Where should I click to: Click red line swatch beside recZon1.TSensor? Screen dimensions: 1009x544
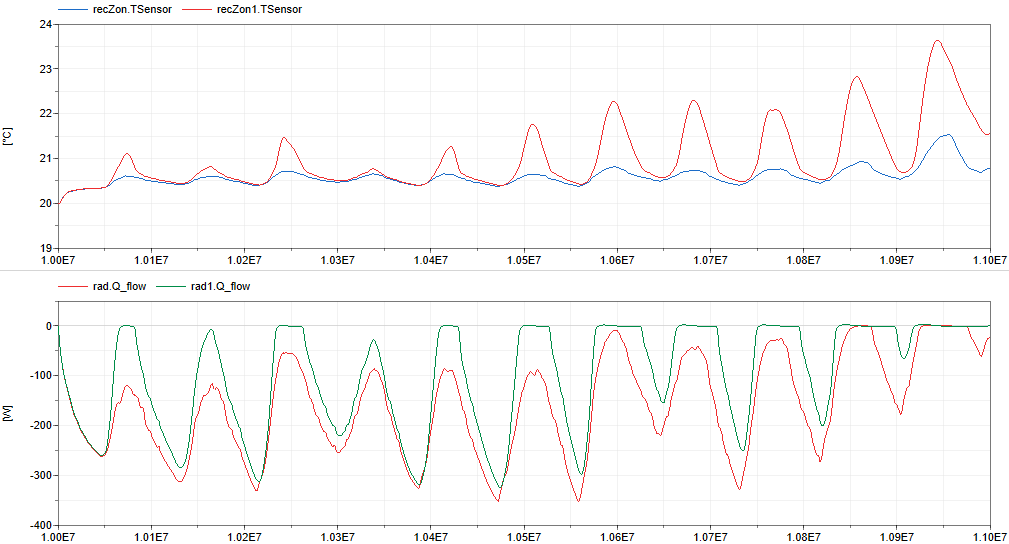point(193,9)
